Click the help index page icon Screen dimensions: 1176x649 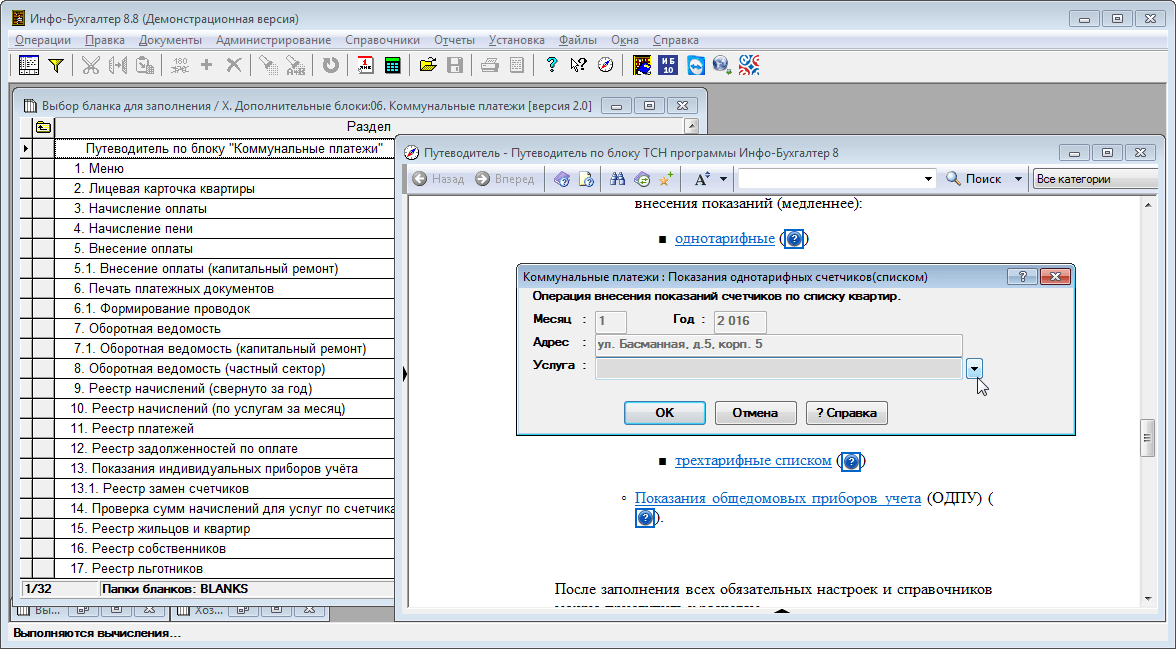[x=586, y=179]
